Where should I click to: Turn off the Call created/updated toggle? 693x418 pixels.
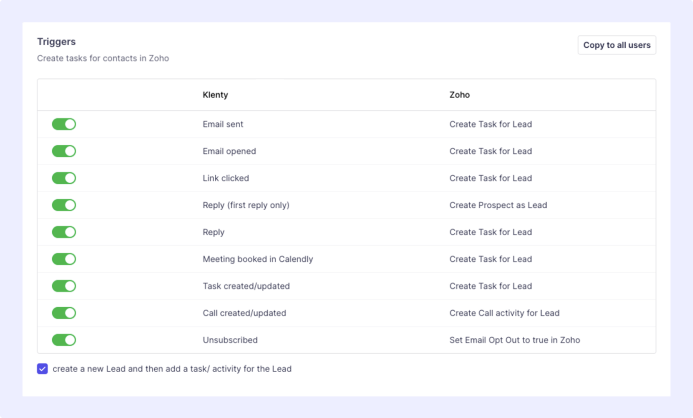[64, 313]
